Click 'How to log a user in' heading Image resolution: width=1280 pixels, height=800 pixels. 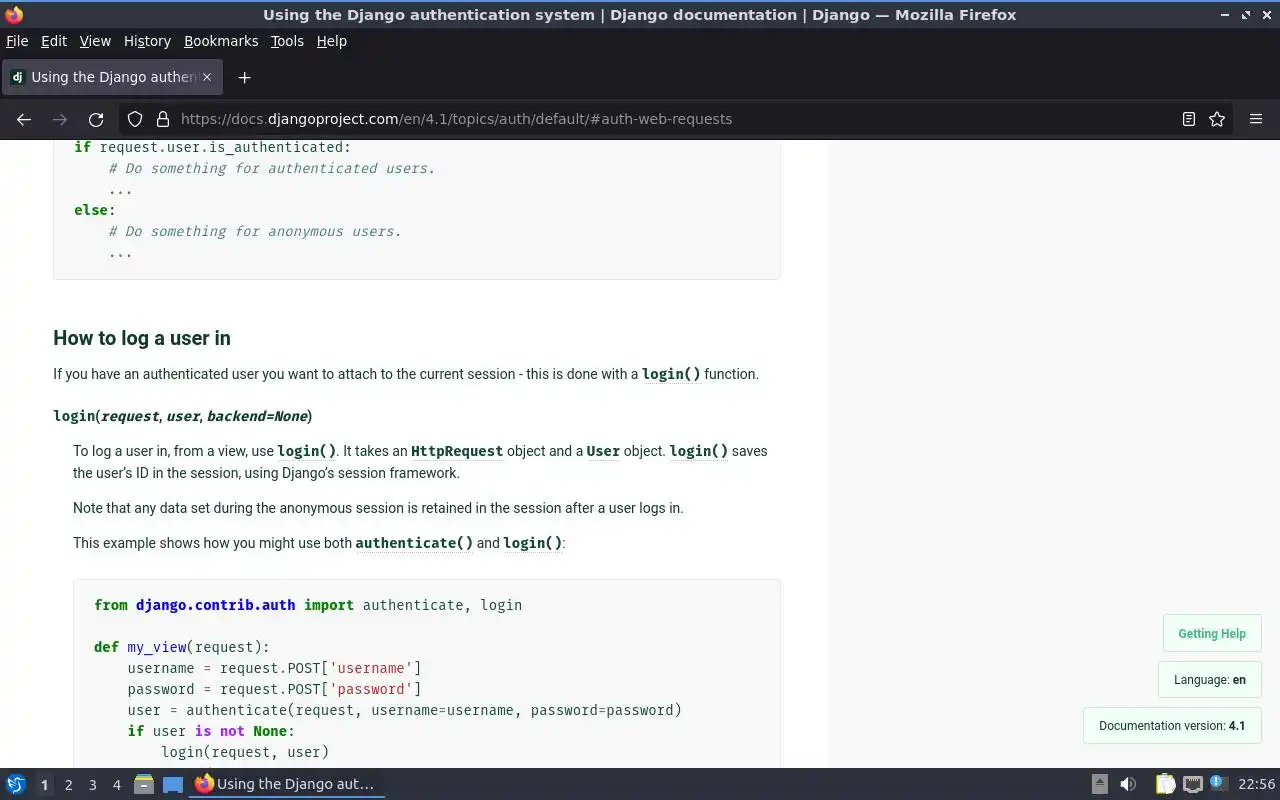[x=142, y=338]
